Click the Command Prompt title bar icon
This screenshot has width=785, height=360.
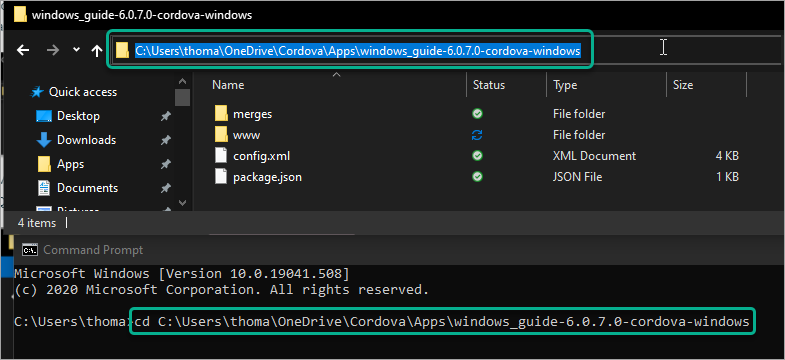(31, 250)
